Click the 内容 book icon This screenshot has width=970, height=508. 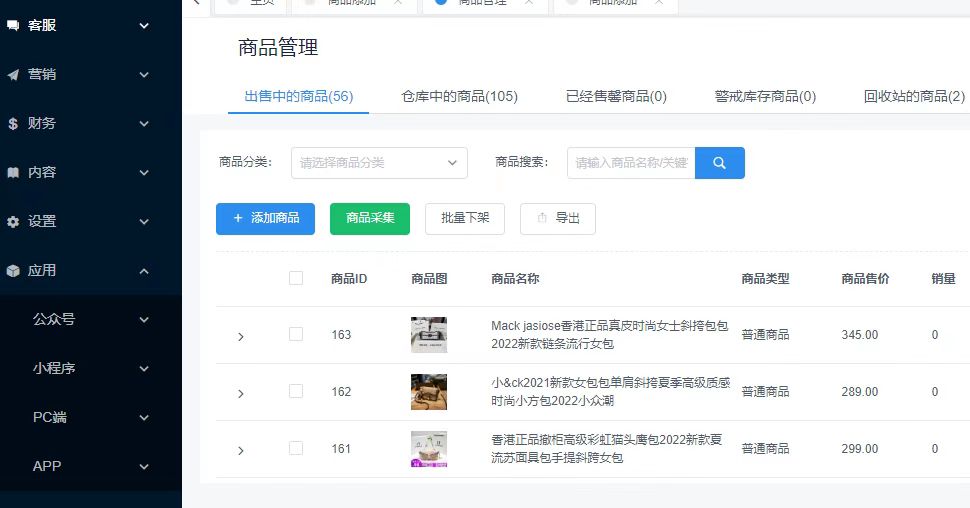pos(13,173)
